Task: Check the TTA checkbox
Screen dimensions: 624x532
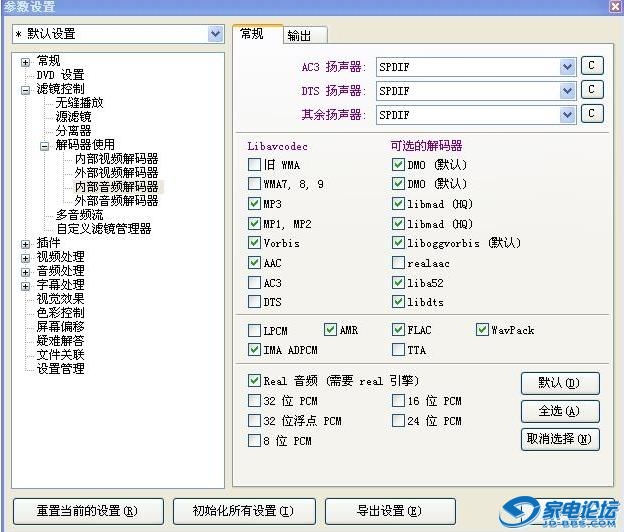Action: (x=398, y=349)
